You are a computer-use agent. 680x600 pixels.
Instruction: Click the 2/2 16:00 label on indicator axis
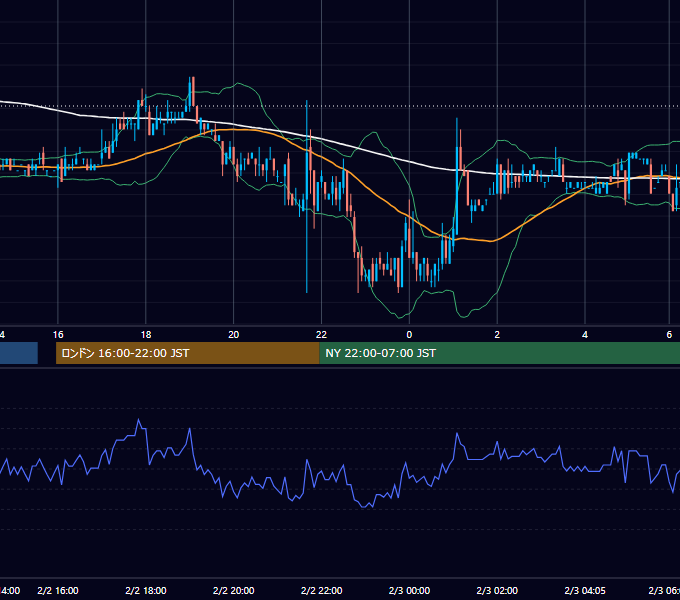tap(58, 590)
